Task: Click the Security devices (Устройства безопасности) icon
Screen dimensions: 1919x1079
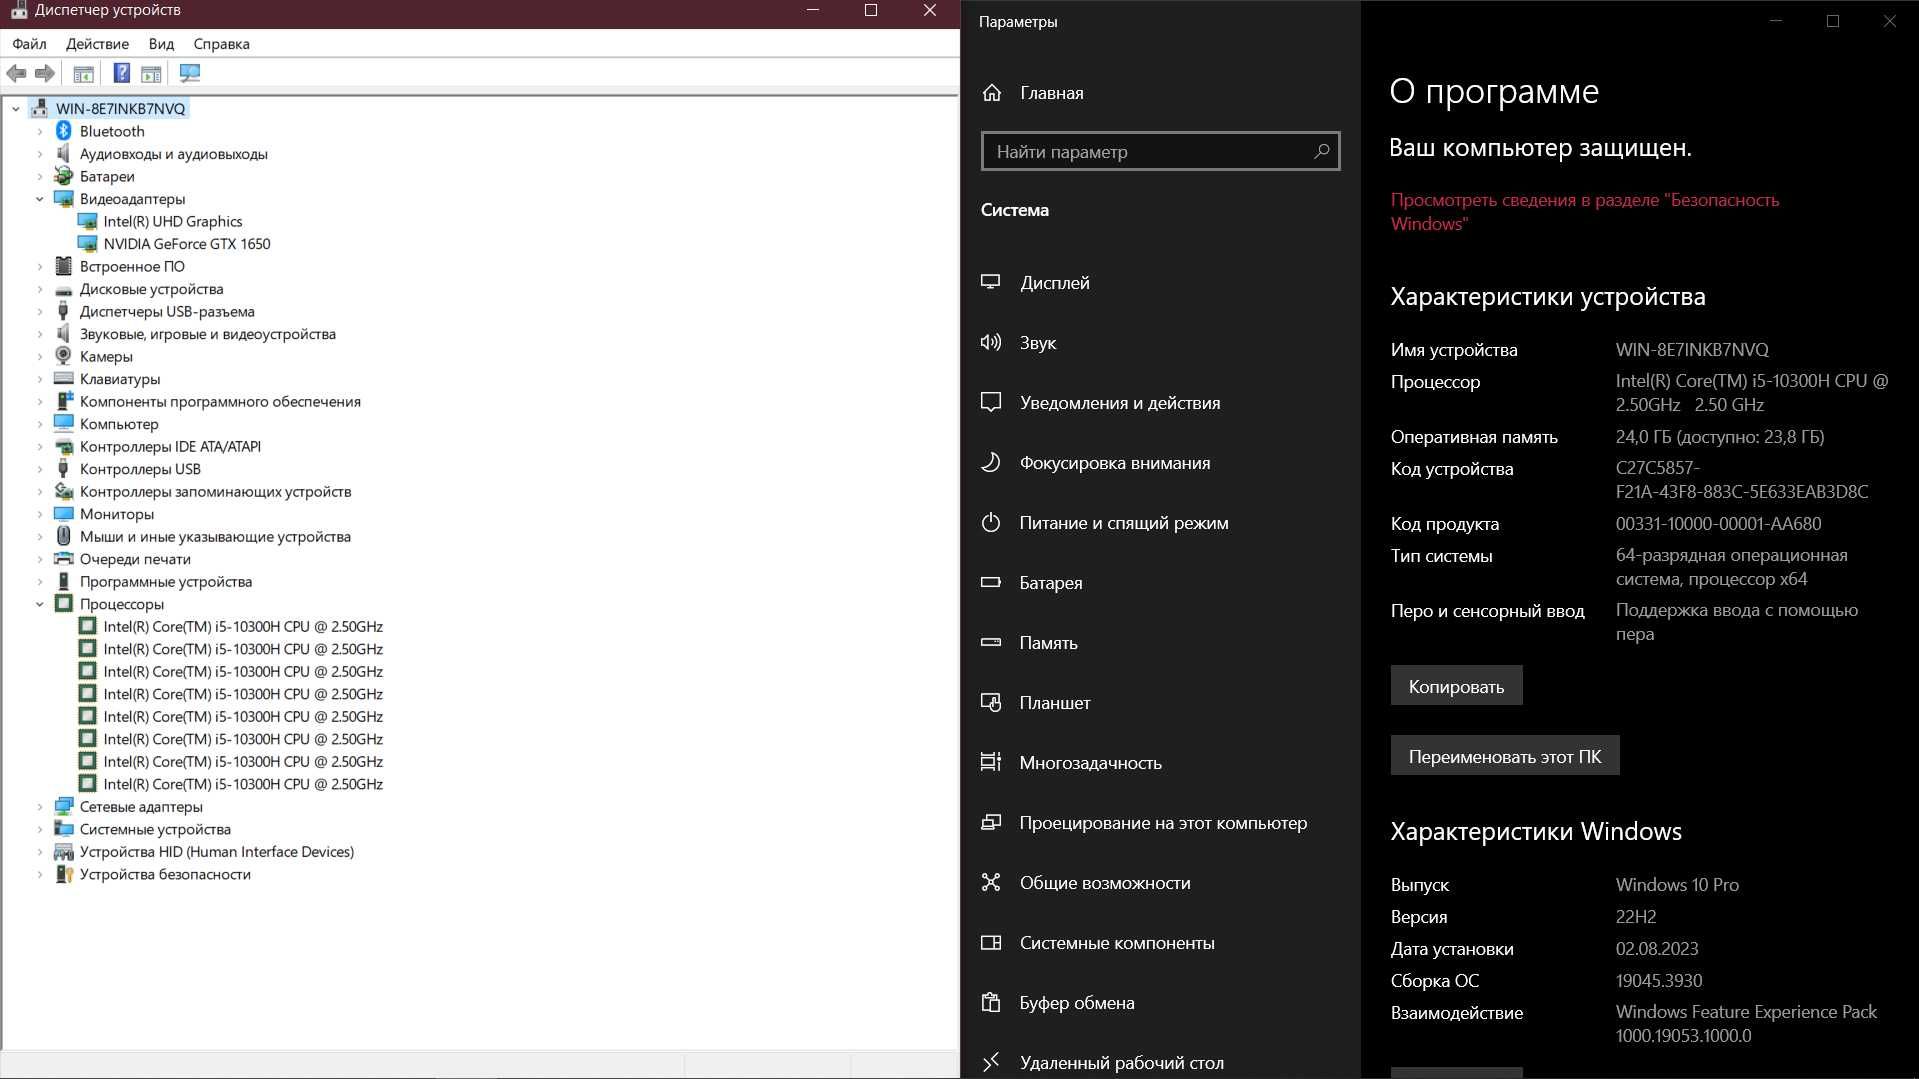Action: coord(64,873)
